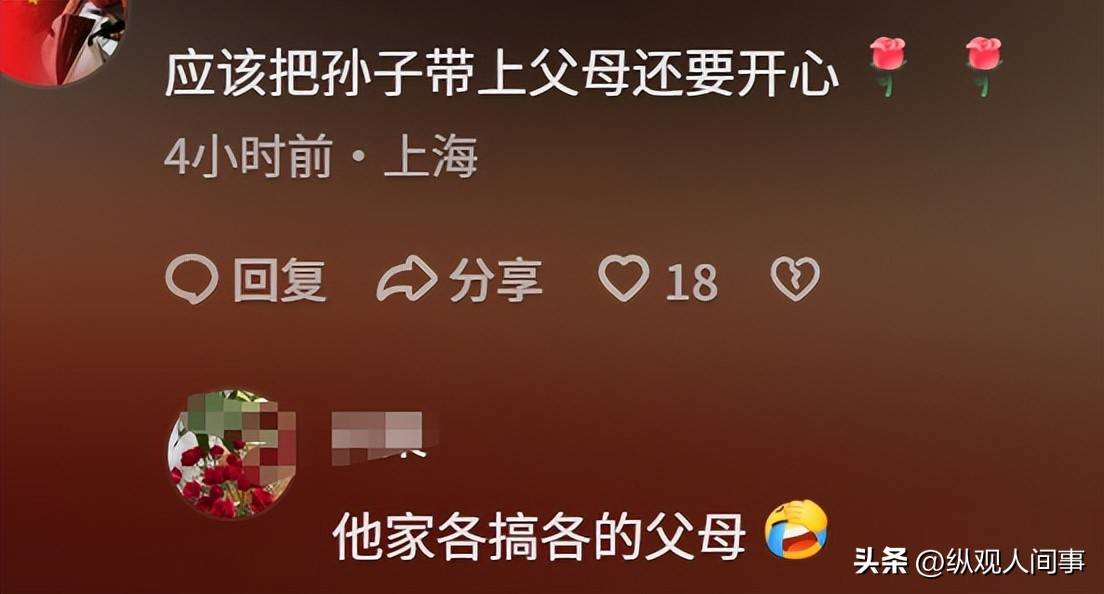Click the 回复 reply label

click(x=280, y=280)
